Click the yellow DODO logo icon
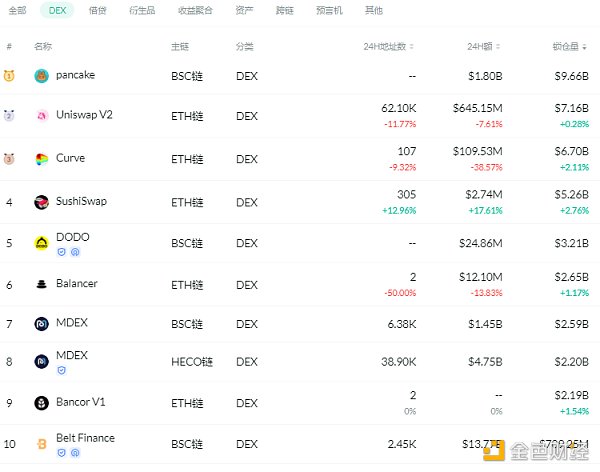The height and width of the screenshot is (472, 600). coord(41,243)
